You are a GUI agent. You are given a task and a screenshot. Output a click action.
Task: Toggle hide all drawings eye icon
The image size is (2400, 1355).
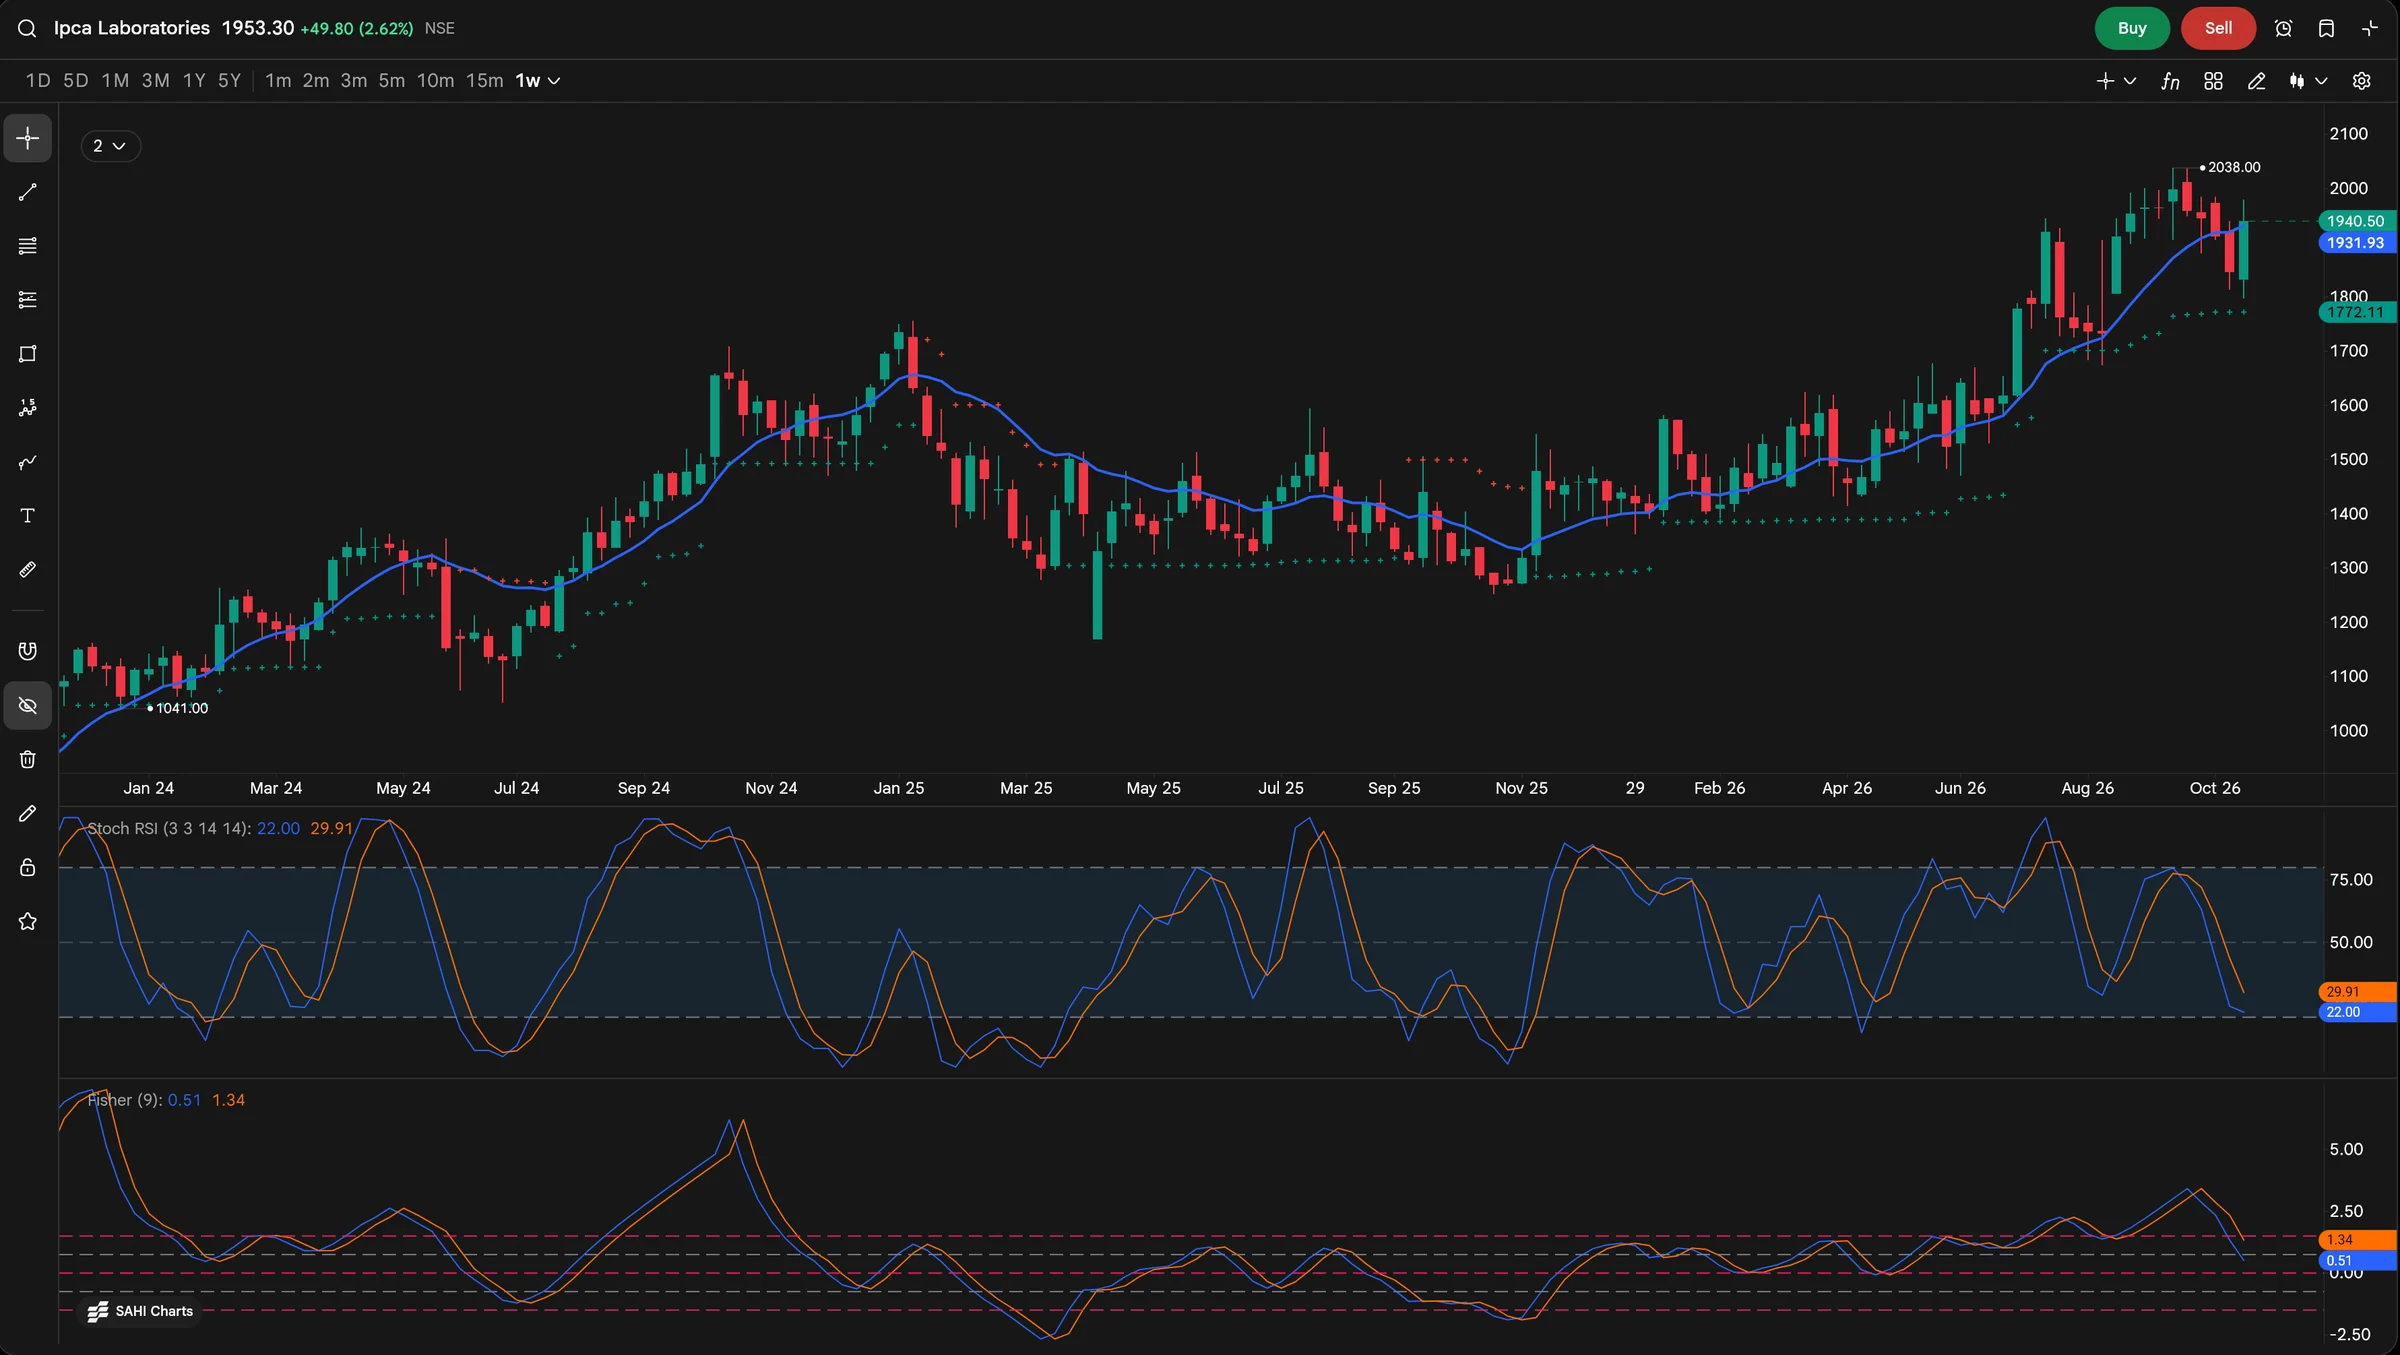coord(28,706)
